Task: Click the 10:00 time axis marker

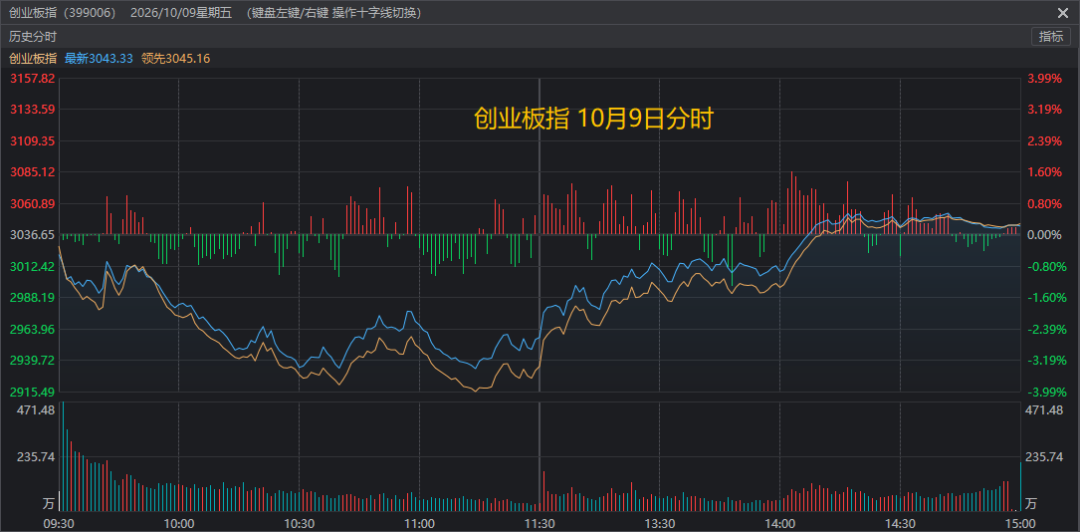Action: 178,523
